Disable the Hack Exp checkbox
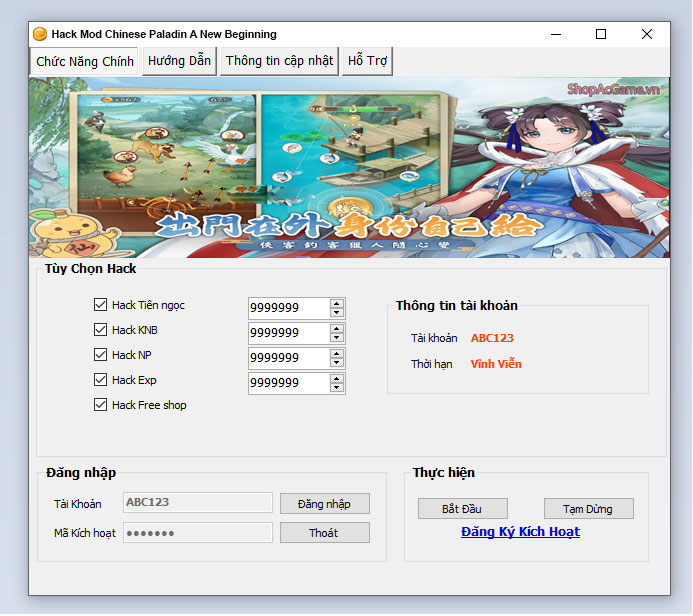The height and width of the screenshot is (616, 693). [100, 380]
